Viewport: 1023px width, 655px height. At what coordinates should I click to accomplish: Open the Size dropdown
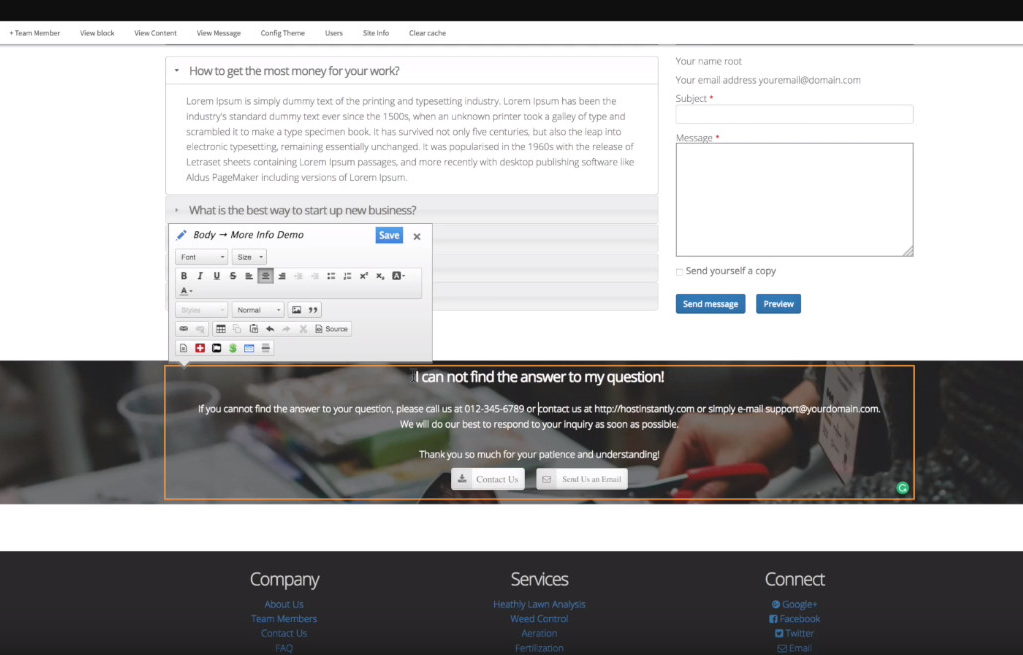249,257
